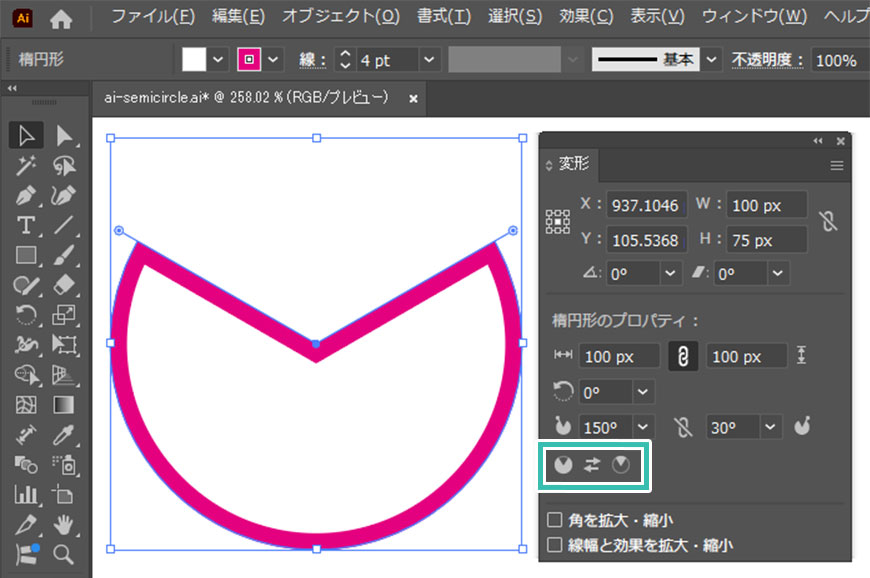Open the オブジェクト(O) menu
Viewport: 870px width, 578px height.
pos(340,17)
